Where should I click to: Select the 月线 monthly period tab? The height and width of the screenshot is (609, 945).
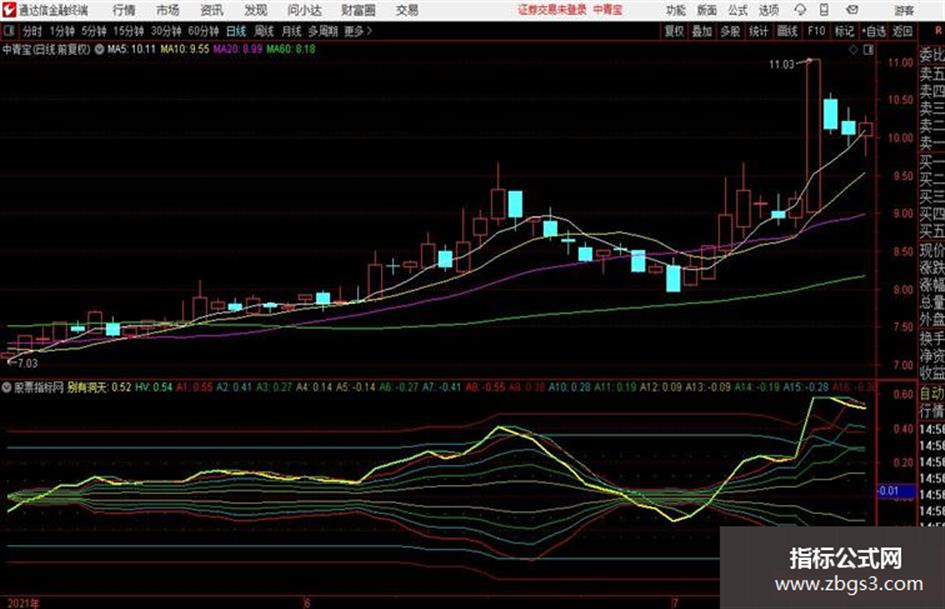point(292,31)
